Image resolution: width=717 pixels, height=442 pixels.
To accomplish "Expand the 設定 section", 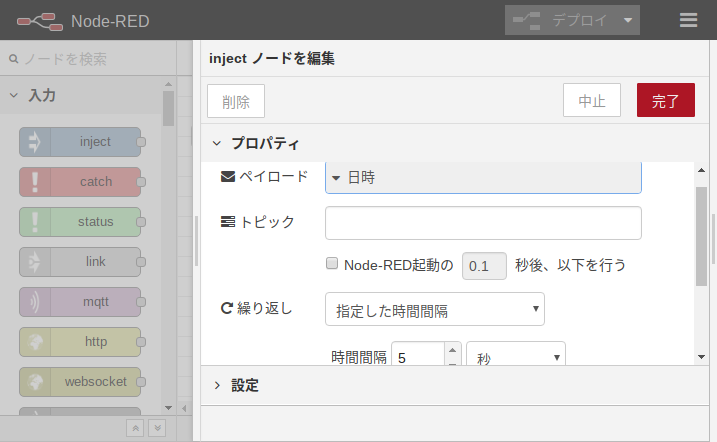I will (x=217, y=385).
